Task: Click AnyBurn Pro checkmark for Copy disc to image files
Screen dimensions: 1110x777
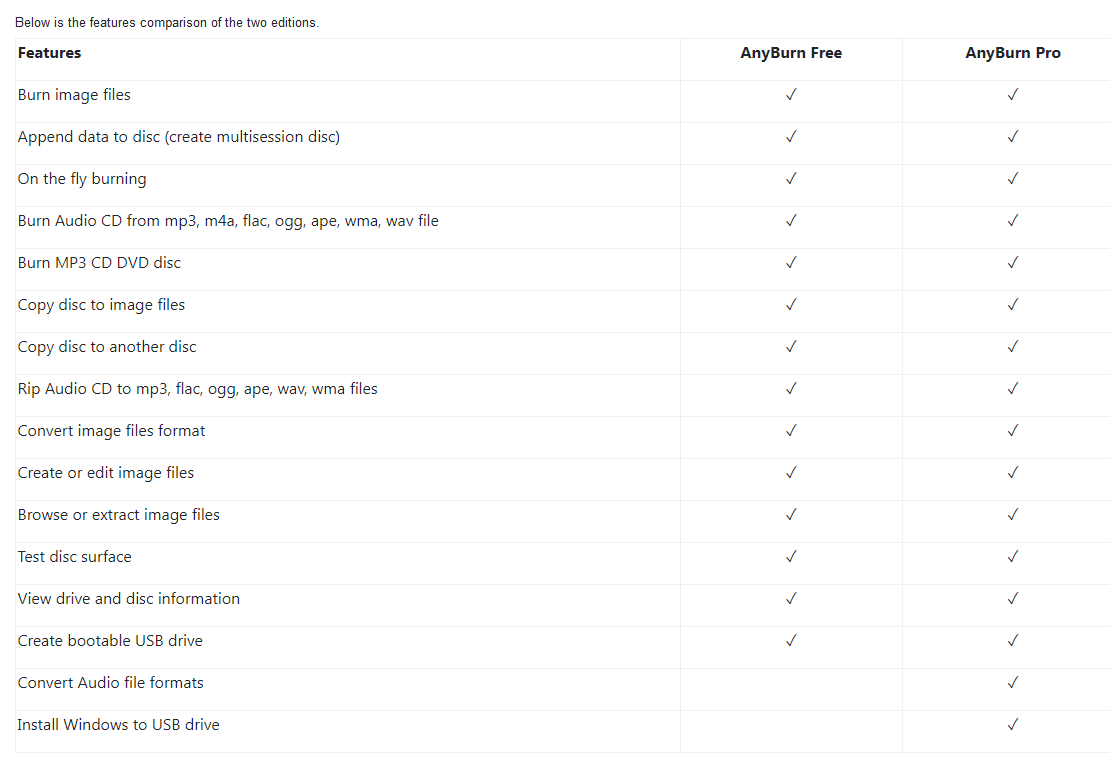Action: 1013,305
